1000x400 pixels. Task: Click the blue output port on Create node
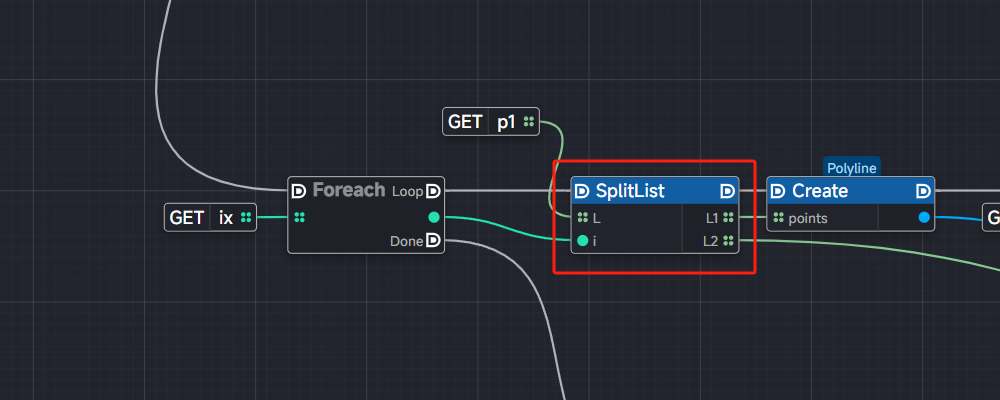tap(924, 217)
